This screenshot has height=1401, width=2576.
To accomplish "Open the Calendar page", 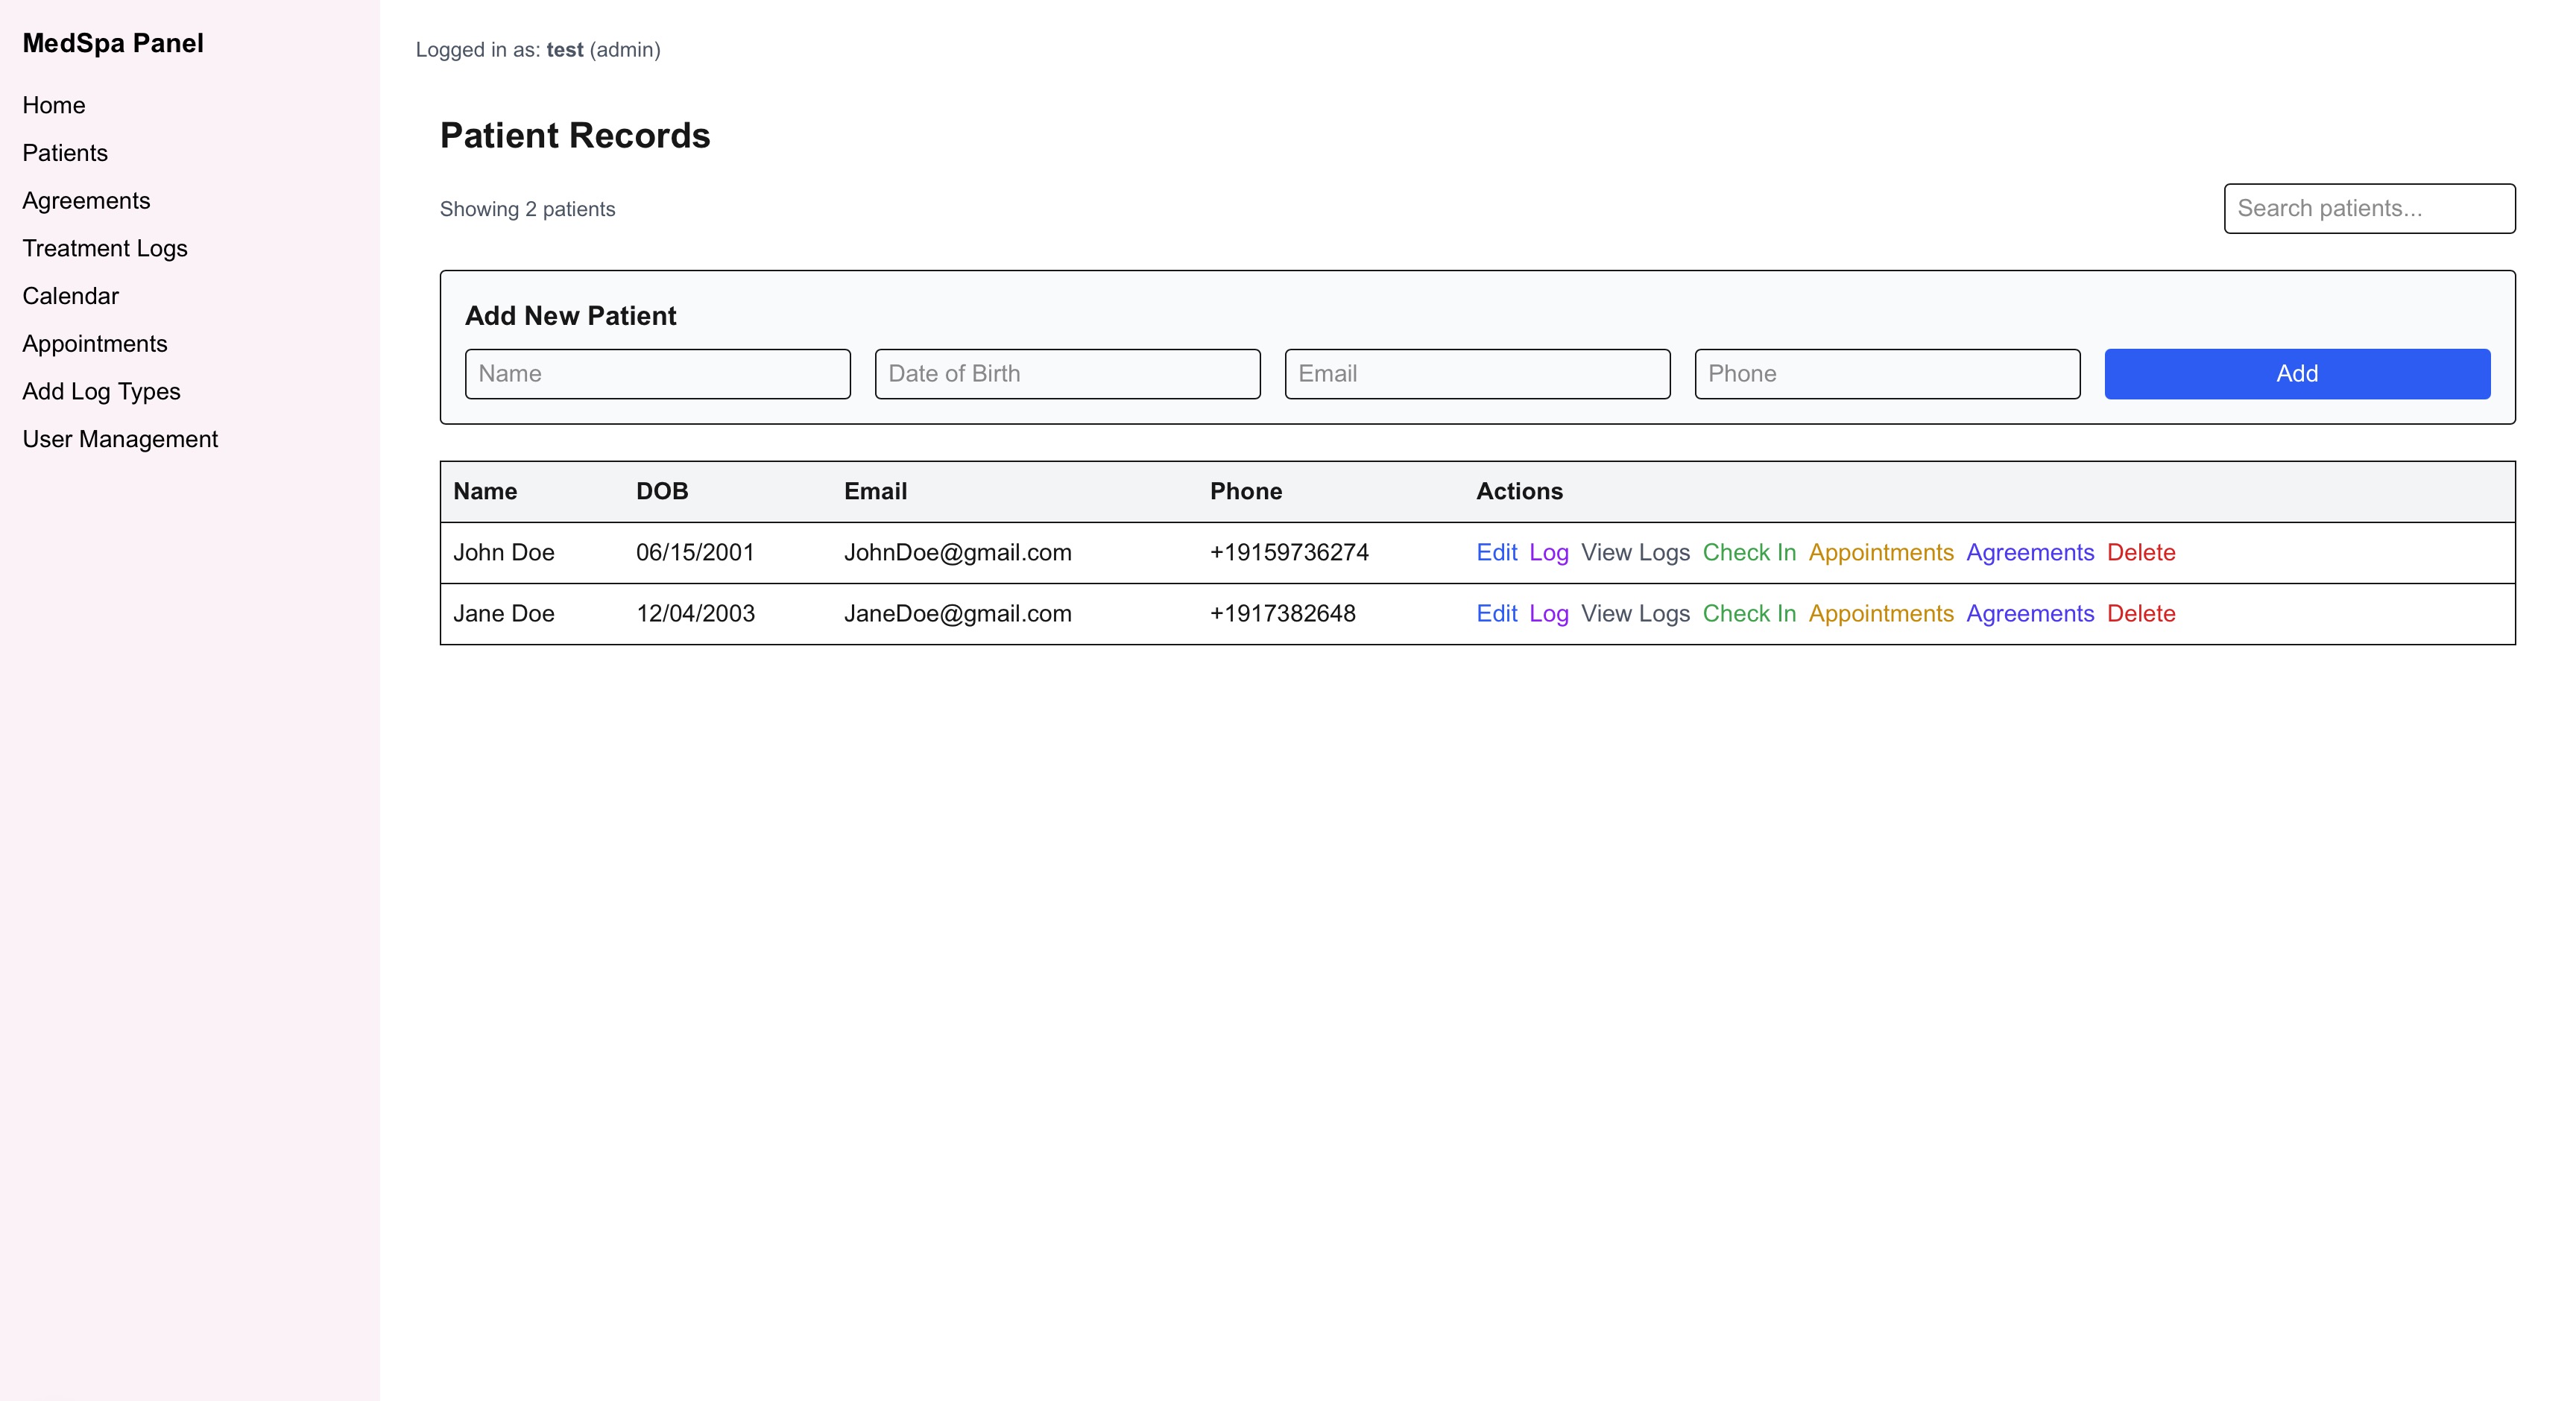I will [70, 295].
